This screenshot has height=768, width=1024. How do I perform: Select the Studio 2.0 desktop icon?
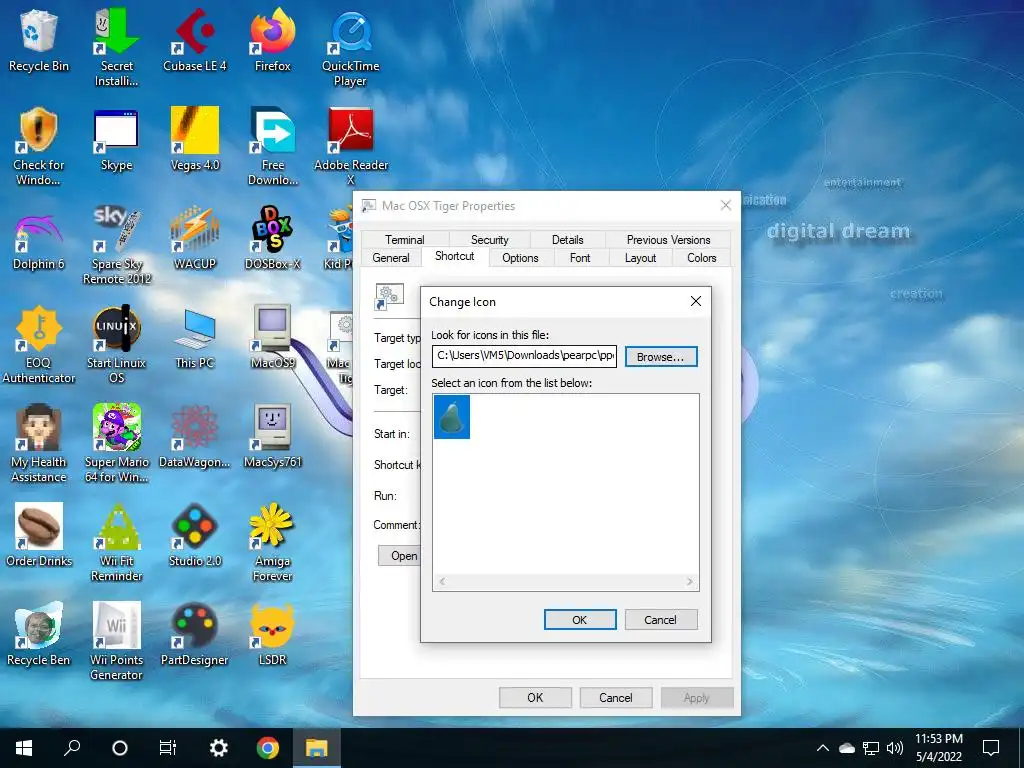pos(195,536)
